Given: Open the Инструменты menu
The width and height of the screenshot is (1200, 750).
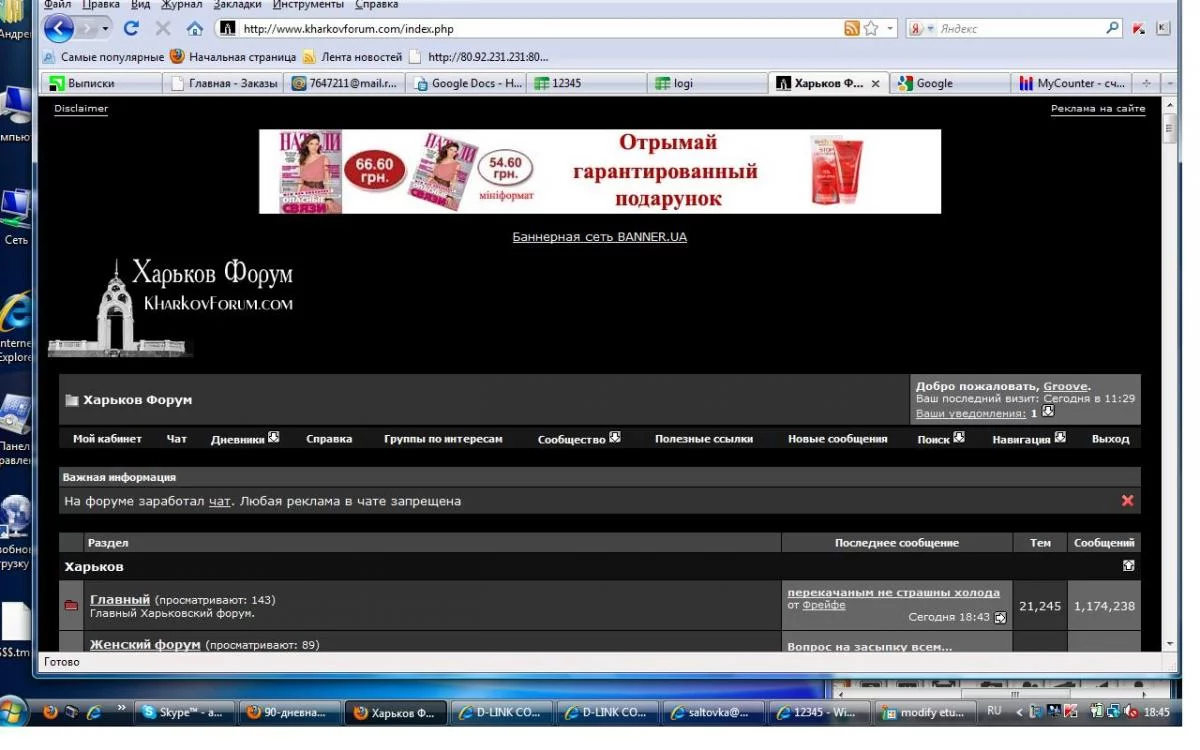Looking at the screenshot, I should pyautogui.click(x=308, y=5).
